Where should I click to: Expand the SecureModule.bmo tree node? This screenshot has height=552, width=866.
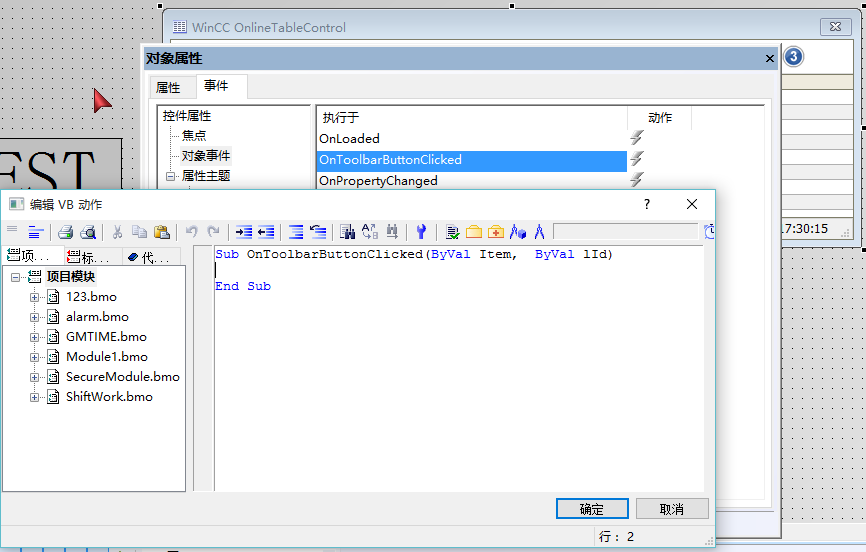[x=34, y=377]
